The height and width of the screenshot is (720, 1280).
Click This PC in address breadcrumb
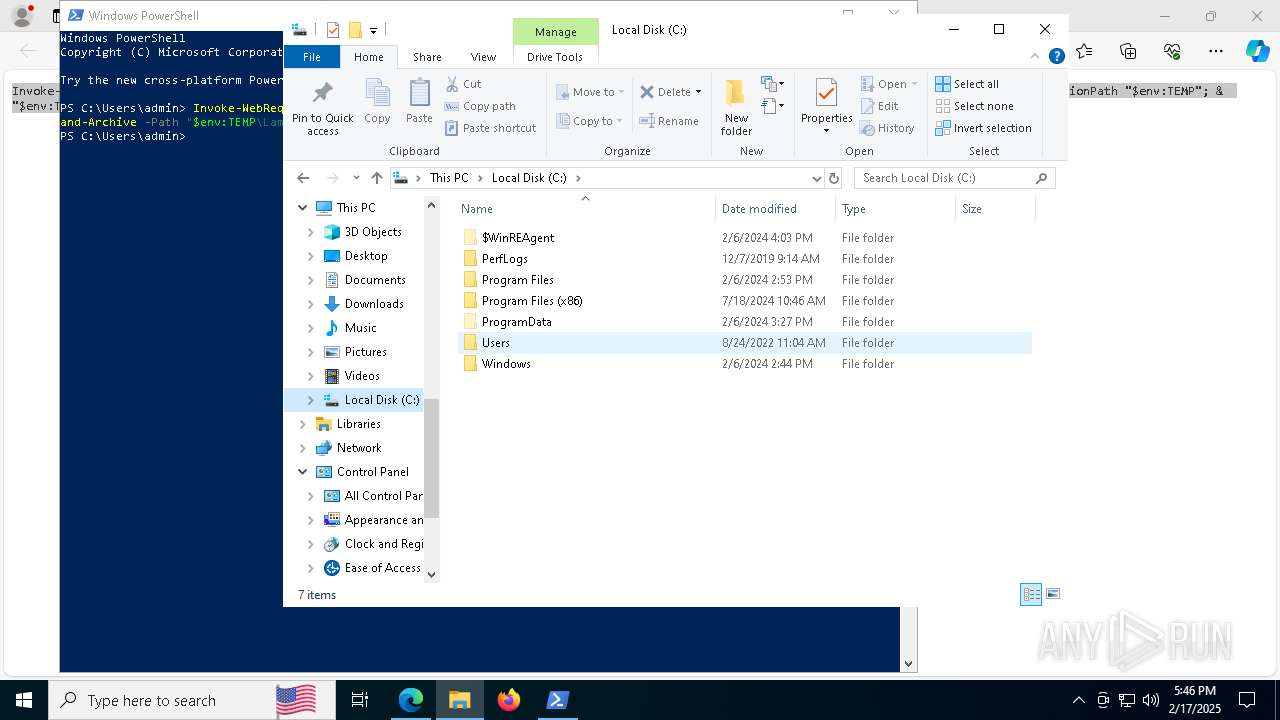coord(448,178)
